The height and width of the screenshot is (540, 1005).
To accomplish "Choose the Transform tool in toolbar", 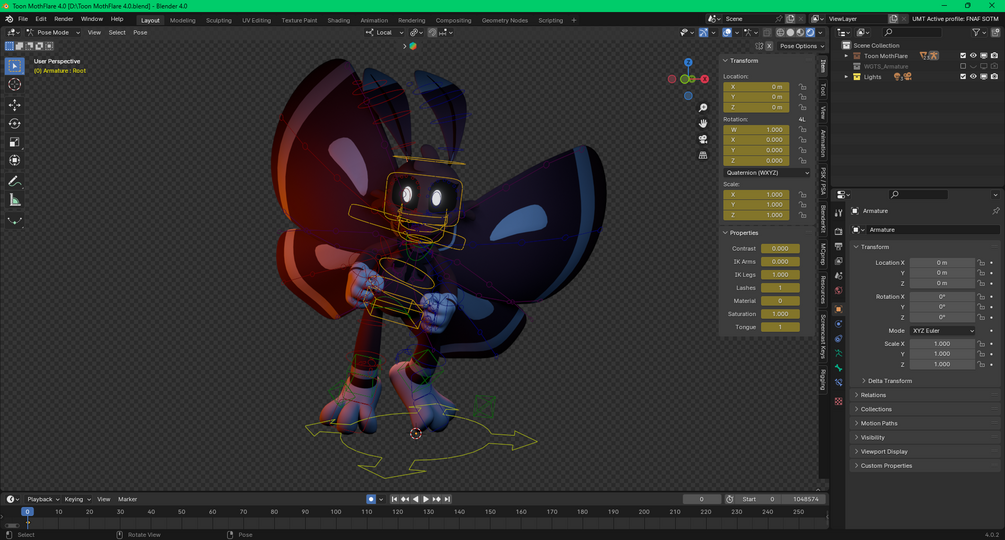I will pos(15,160).
